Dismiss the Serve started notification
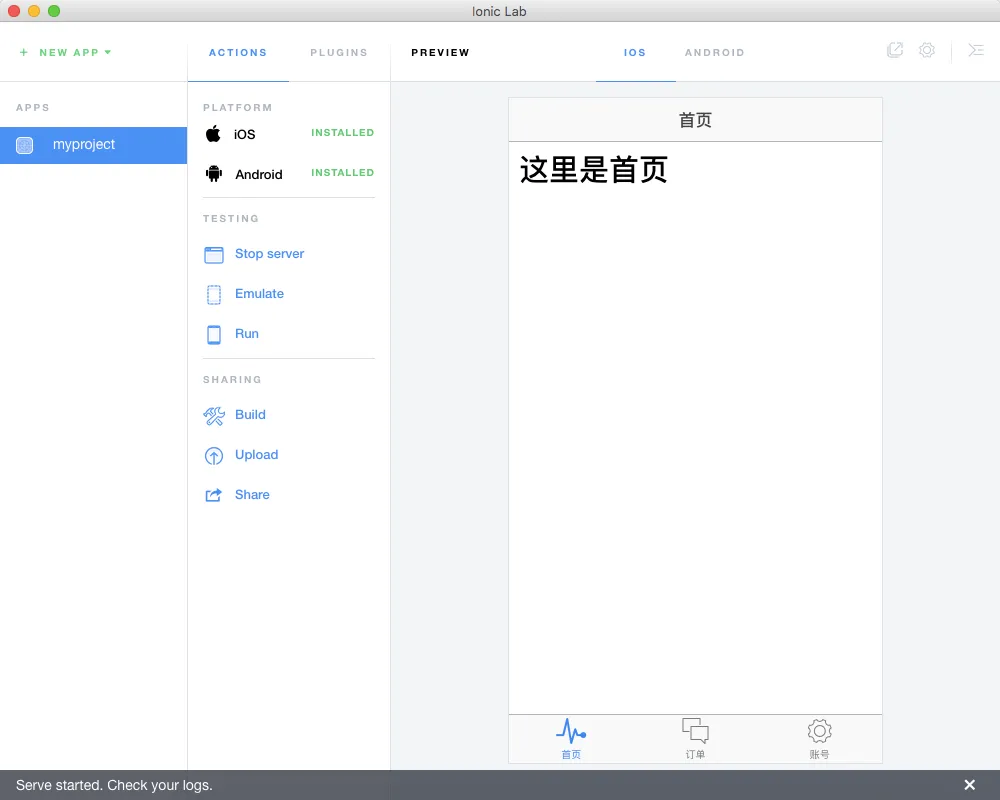 coord(969,785)
